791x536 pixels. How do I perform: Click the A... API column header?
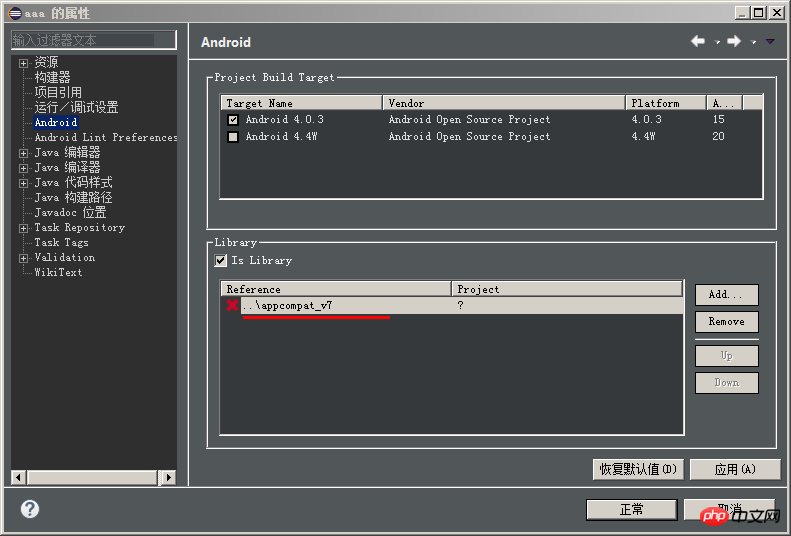pyautogui.click(x=724, y=103)
